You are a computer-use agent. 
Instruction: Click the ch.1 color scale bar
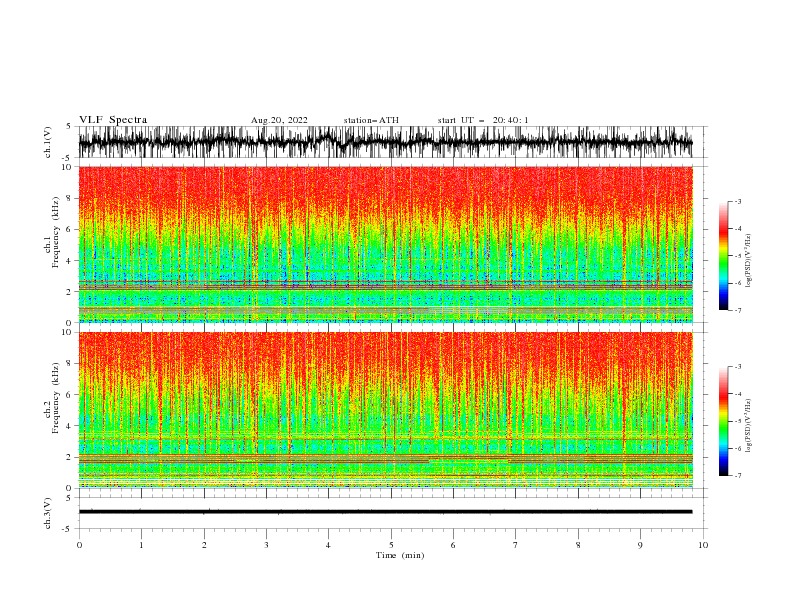(723, 256)
